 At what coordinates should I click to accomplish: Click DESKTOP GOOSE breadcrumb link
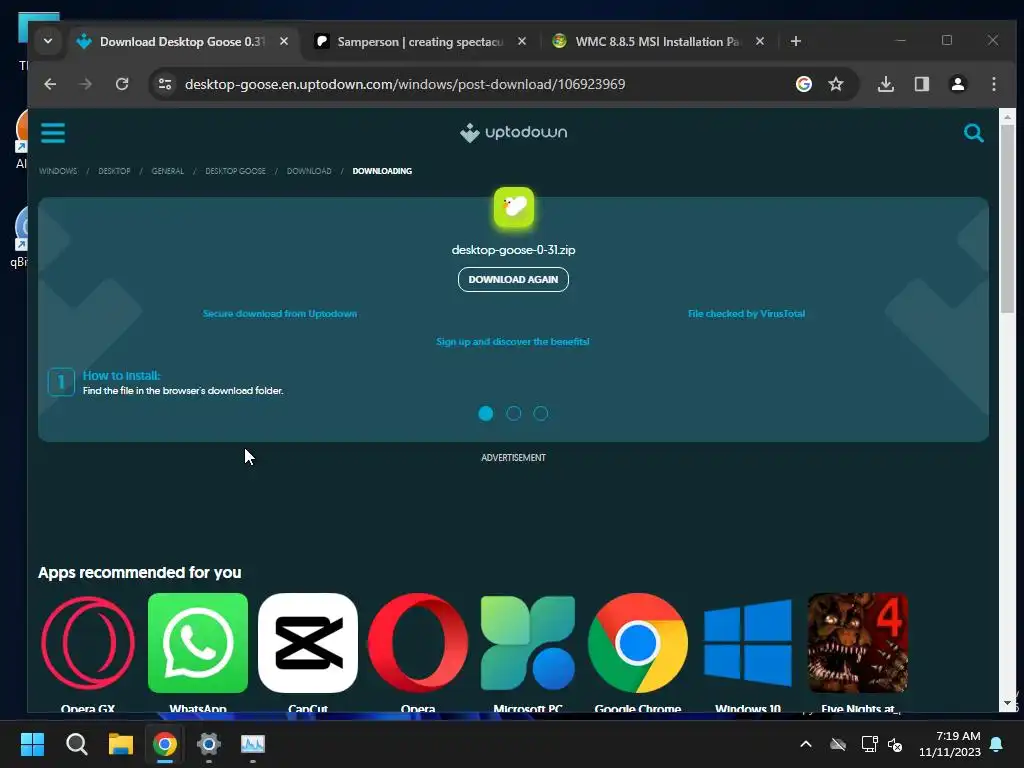(x=236, y=171)
